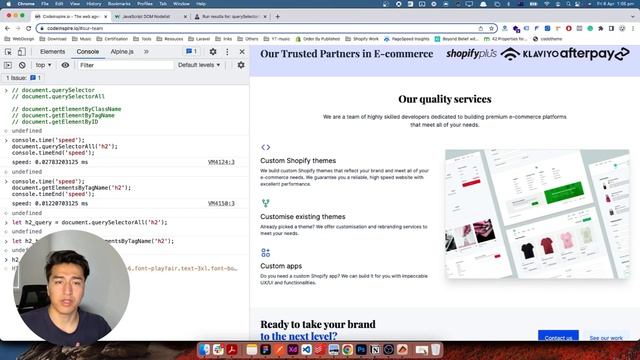The width and height of the screenshot is (640, 360).
Task: Open Photoshop from the Dock
Action: [x=361, y=349]
